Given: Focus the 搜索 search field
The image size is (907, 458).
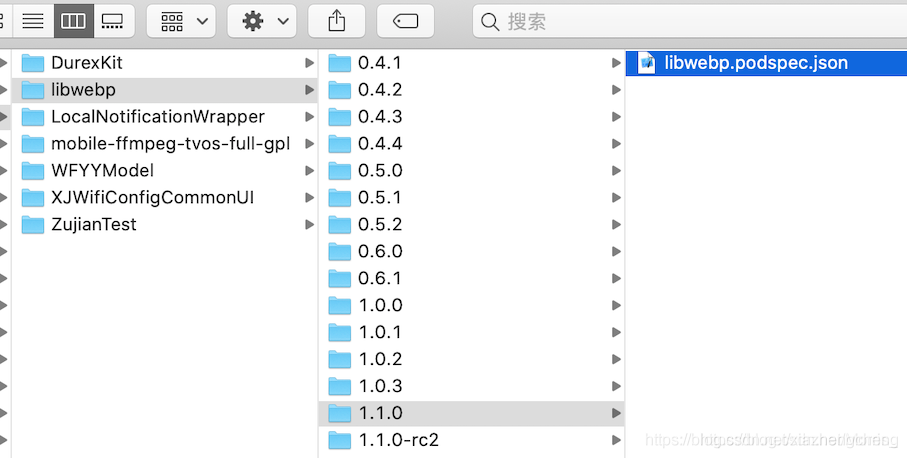Looking at the screenshot, I should click(690, 21).
